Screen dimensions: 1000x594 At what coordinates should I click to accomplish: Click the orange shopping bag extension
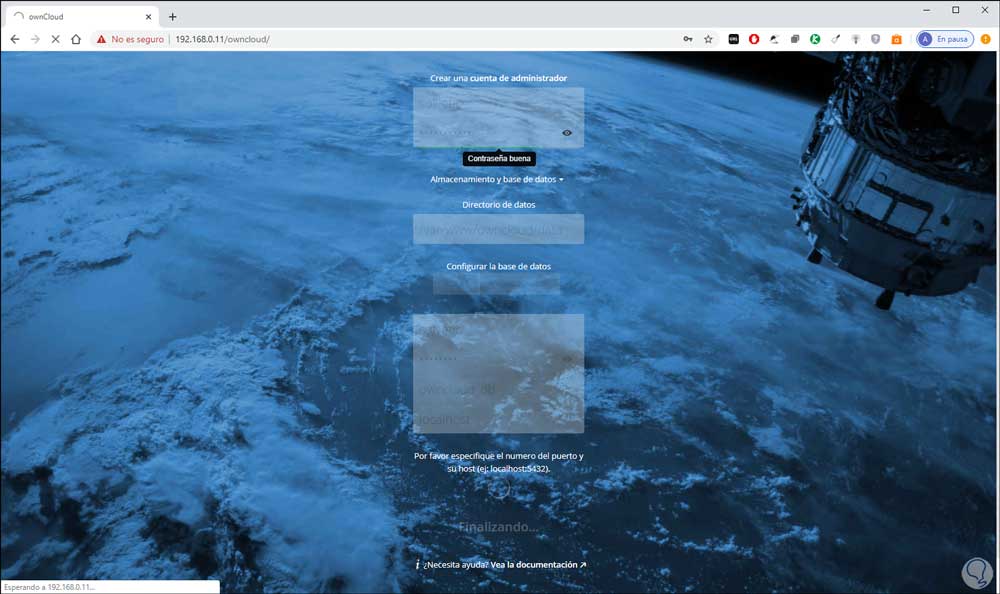pyautogui.click(x=896, y=39)
